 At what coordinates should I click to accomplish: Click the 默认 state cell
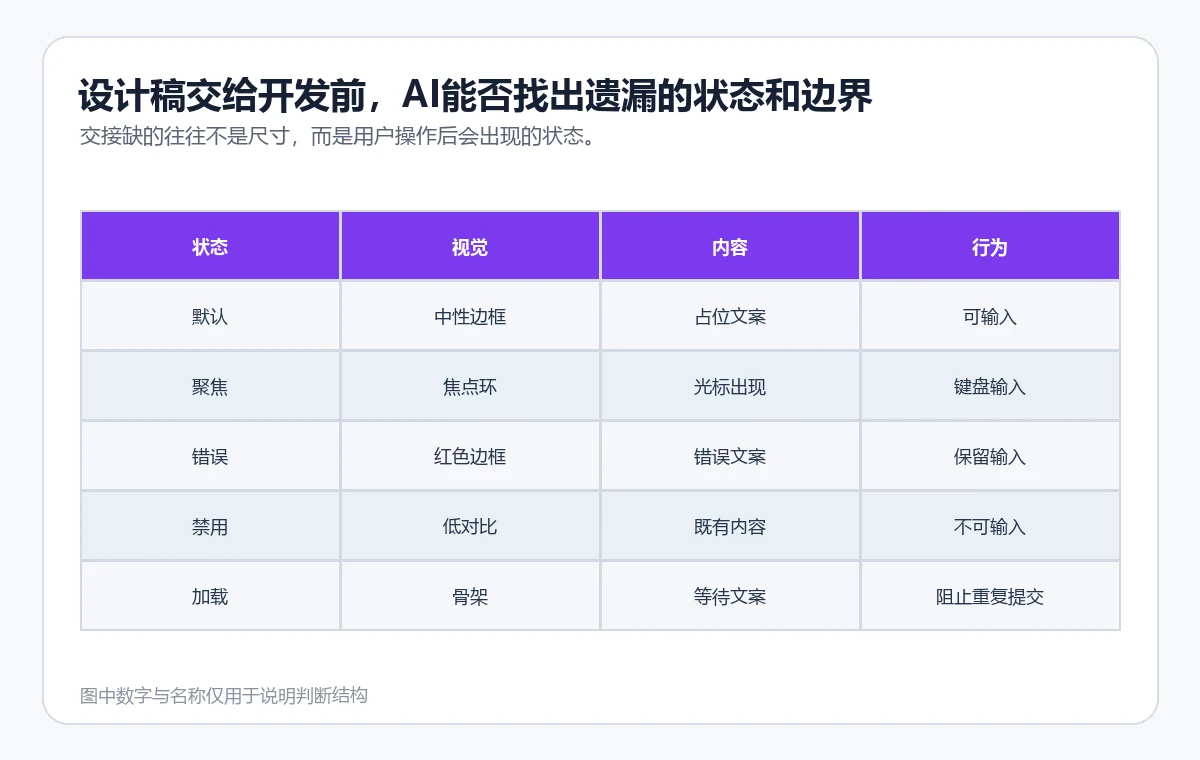click(x=210, y=316)
